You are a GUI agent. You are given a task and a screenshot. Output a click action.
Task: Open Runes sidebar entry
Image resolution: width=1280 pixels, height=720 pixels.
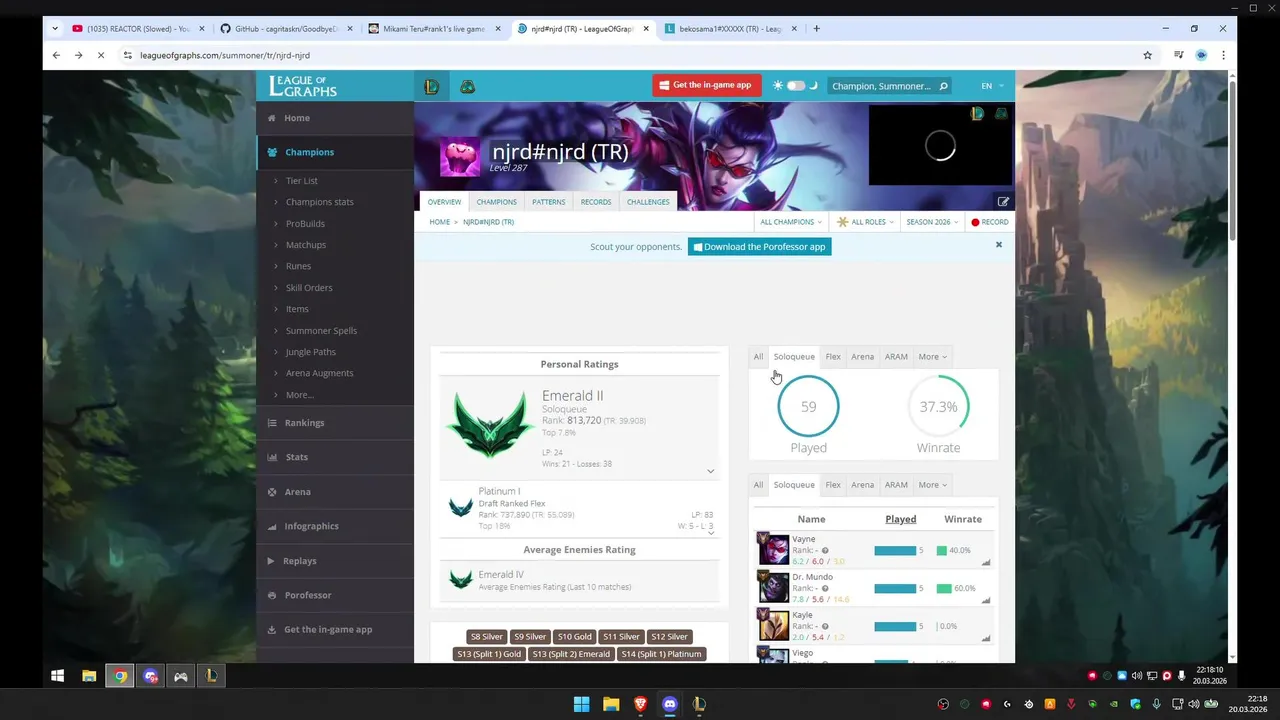[x=298, y=266]
